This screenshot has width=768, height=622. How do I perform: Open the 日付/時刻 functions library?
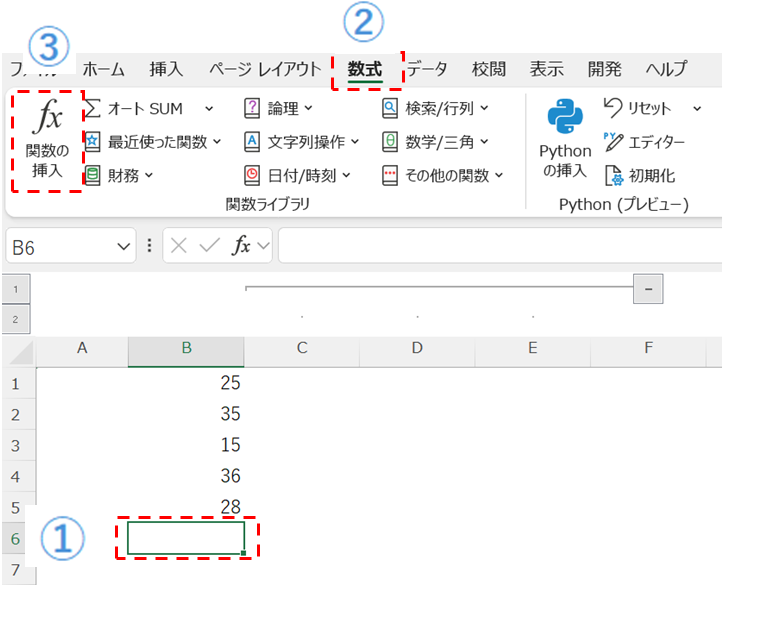pos(298,176)
